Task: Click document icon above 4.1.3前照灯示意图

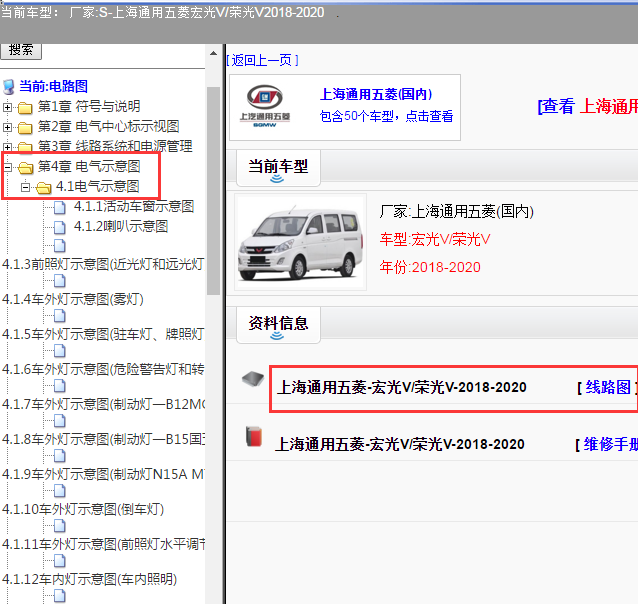Action: tap(60, 245)
